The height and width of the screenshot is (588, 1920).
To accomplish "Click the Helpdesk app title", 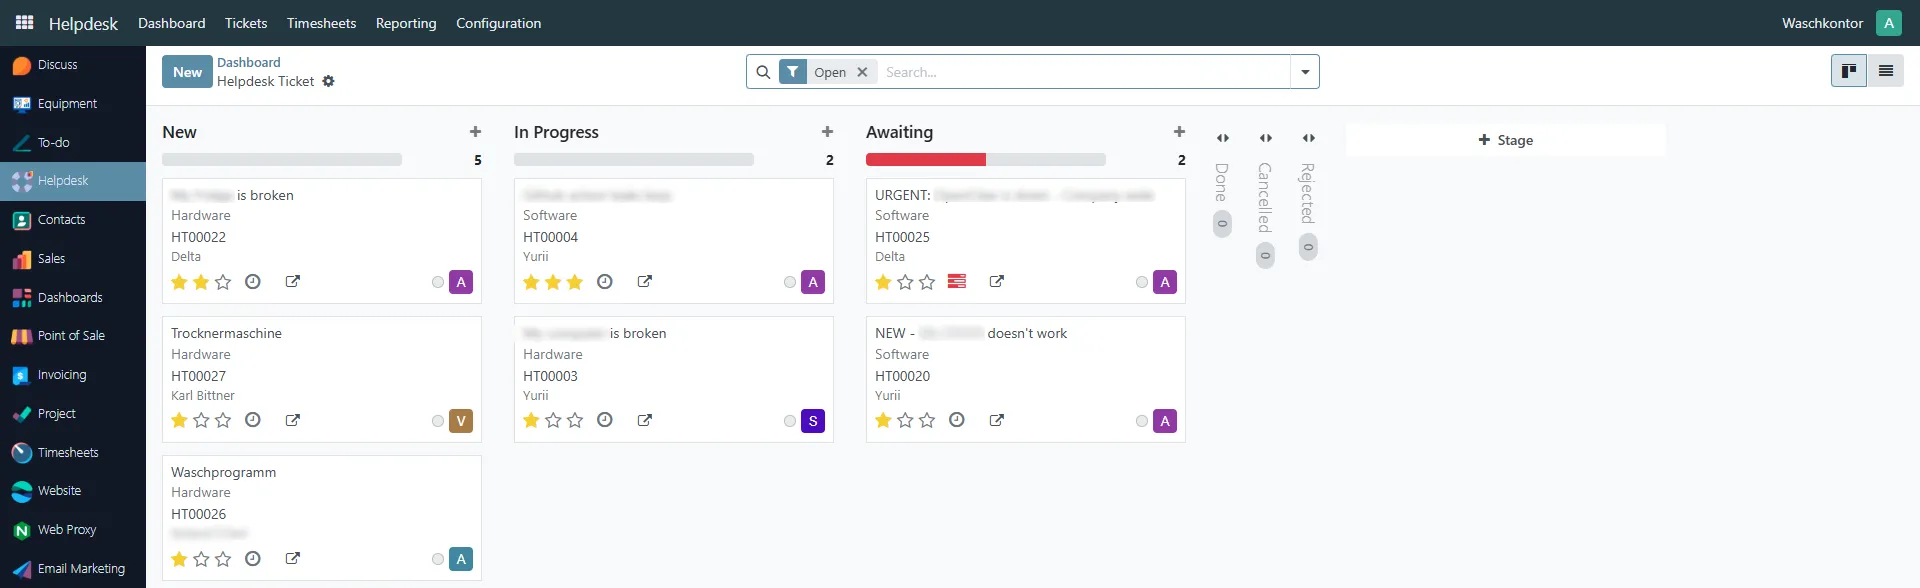I will 83,23.
